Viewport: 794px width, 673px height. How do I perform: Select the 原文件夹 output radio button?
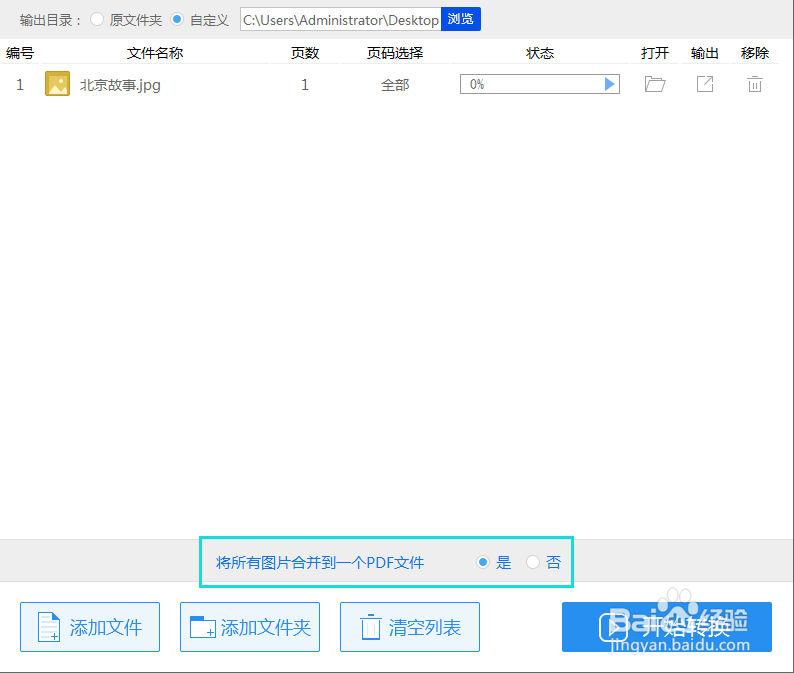(97, 20)
